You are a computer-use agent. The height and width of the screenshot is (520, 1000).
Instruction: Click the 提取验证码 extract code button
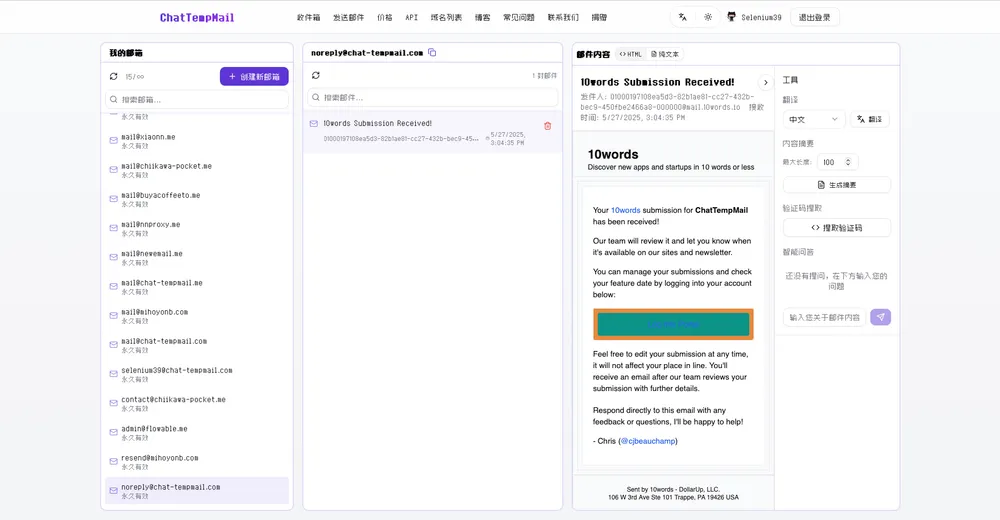[837, 228]
